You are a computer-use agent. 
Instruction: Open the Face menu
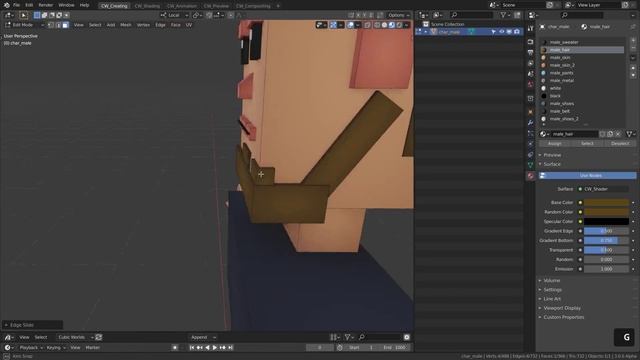point(176,25)
